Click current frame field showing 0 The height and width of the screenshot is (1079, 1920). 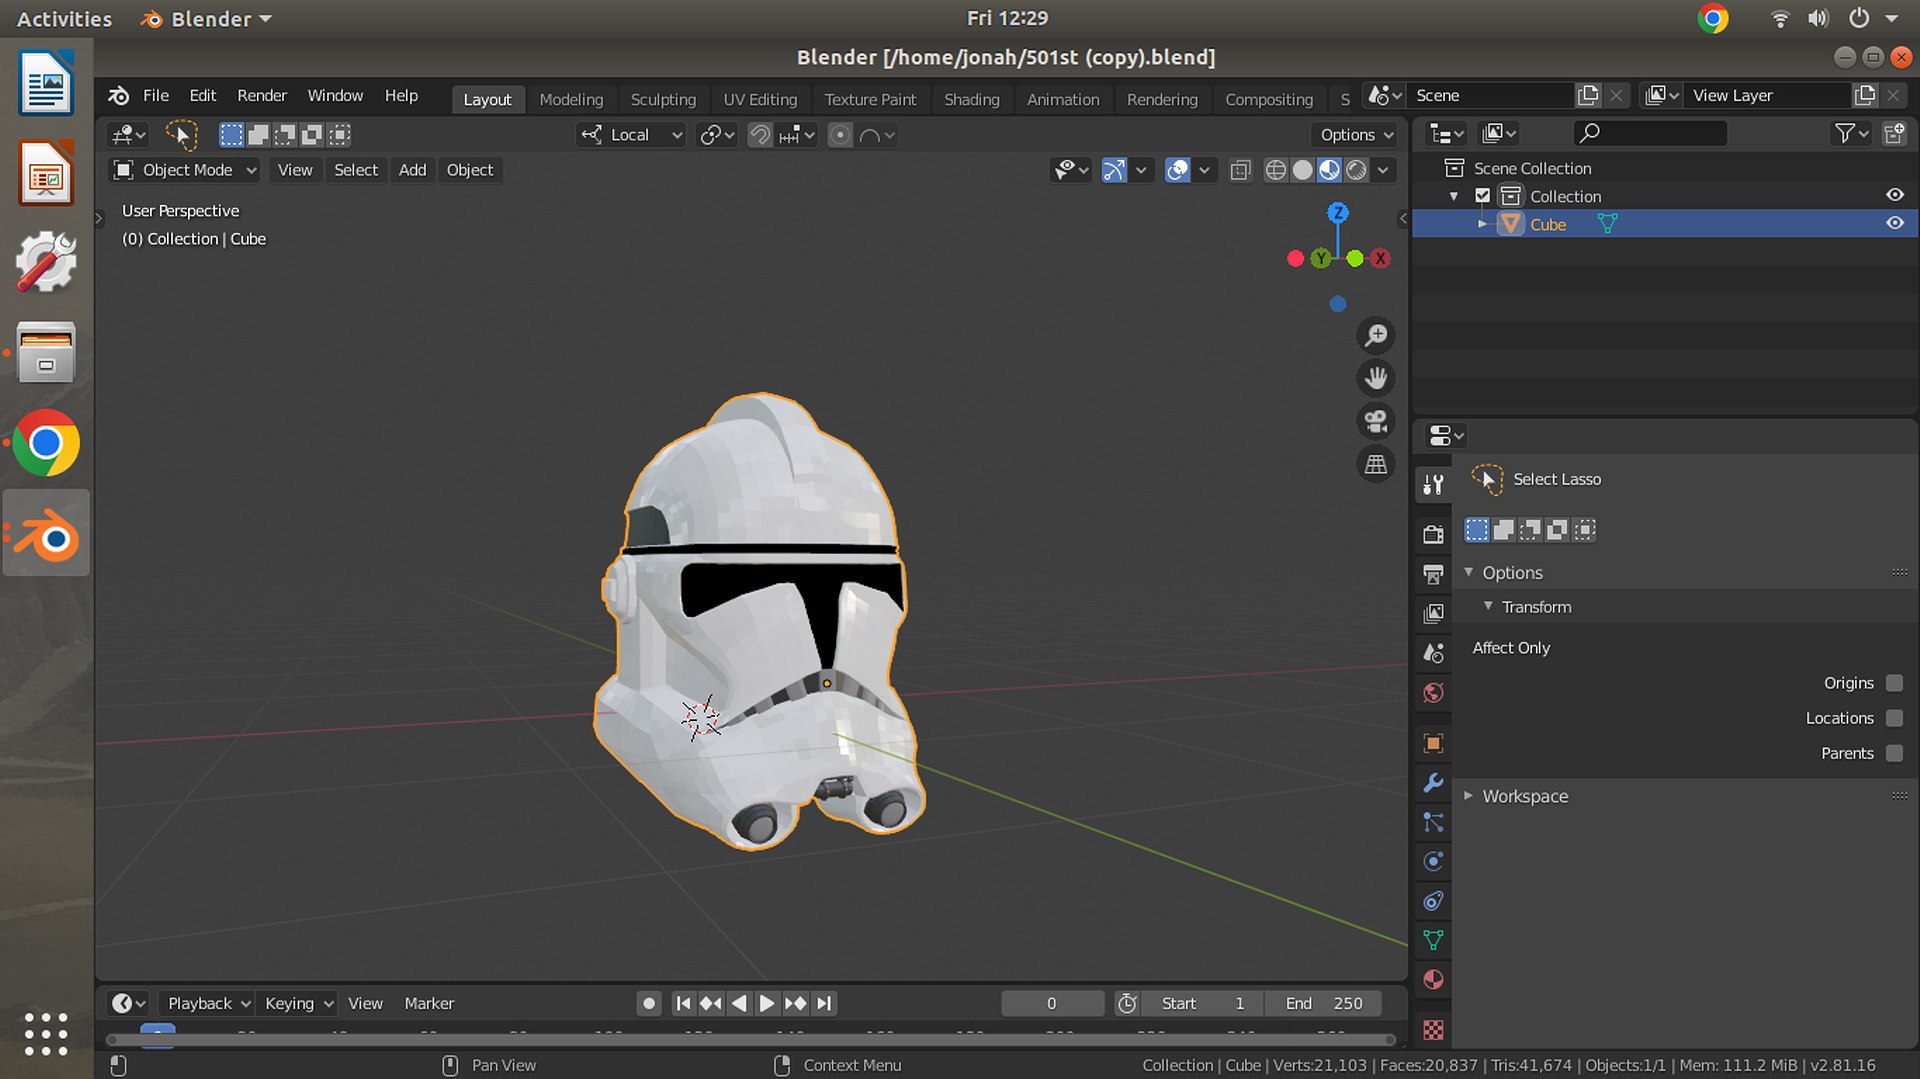pos(1052,1003)
